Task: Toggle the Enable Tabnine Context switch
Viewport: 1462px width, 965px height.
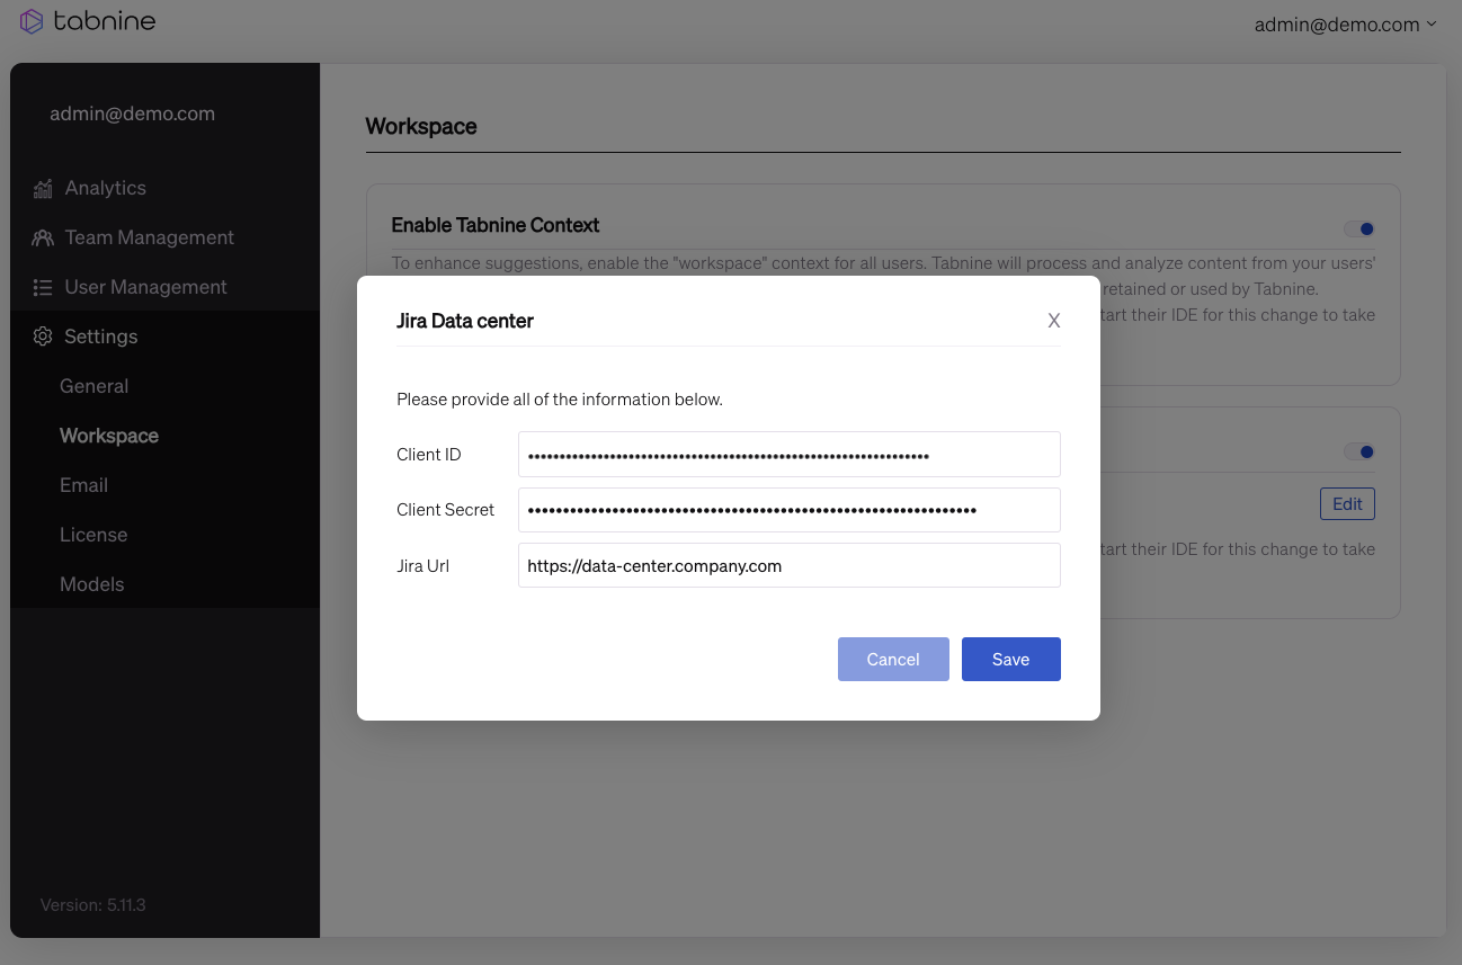Action: click(1359, 229)
